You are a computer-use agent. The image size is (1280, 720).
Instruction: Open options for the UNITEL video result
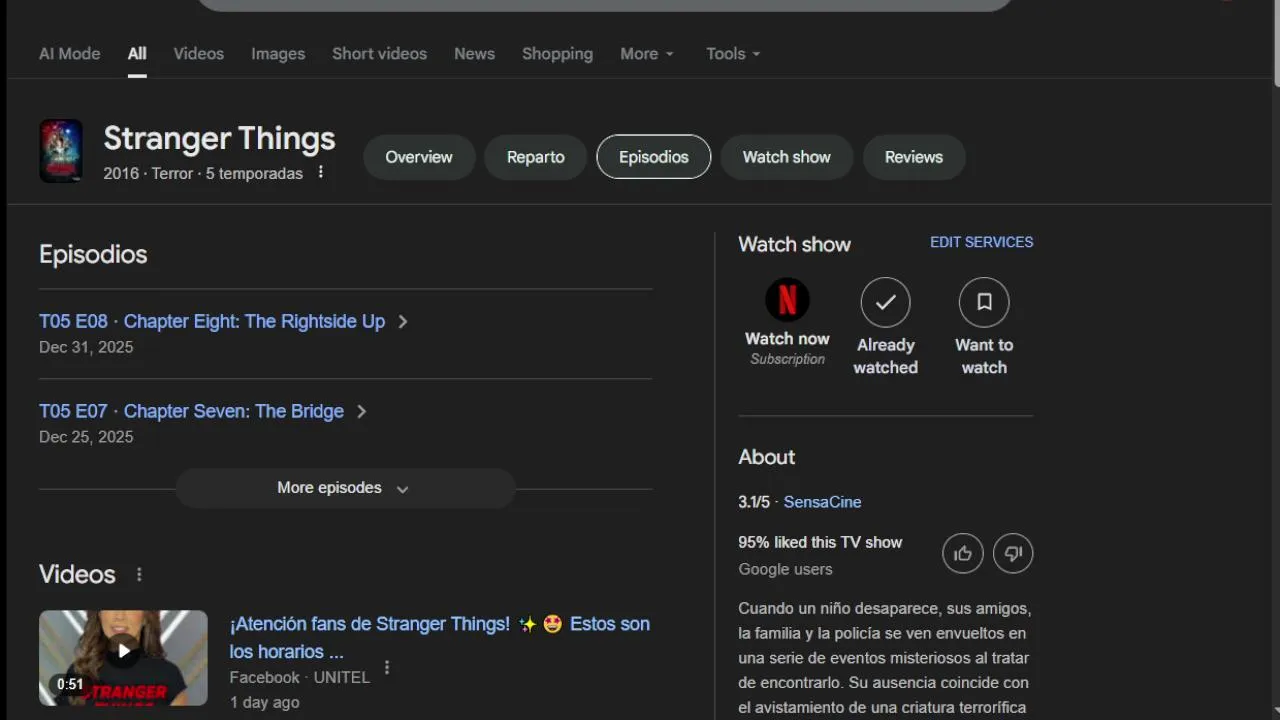[387, 668]
